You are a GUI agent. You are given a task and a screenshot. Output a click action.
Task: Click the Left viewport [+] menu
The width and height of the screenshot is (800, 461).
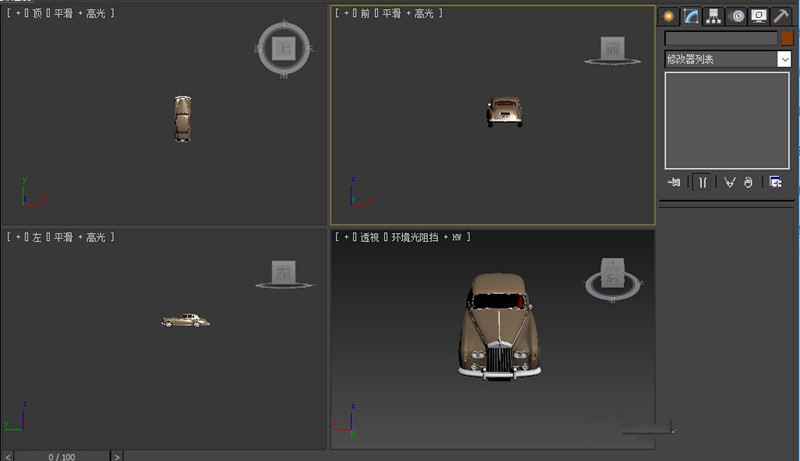tap(18, 237)
